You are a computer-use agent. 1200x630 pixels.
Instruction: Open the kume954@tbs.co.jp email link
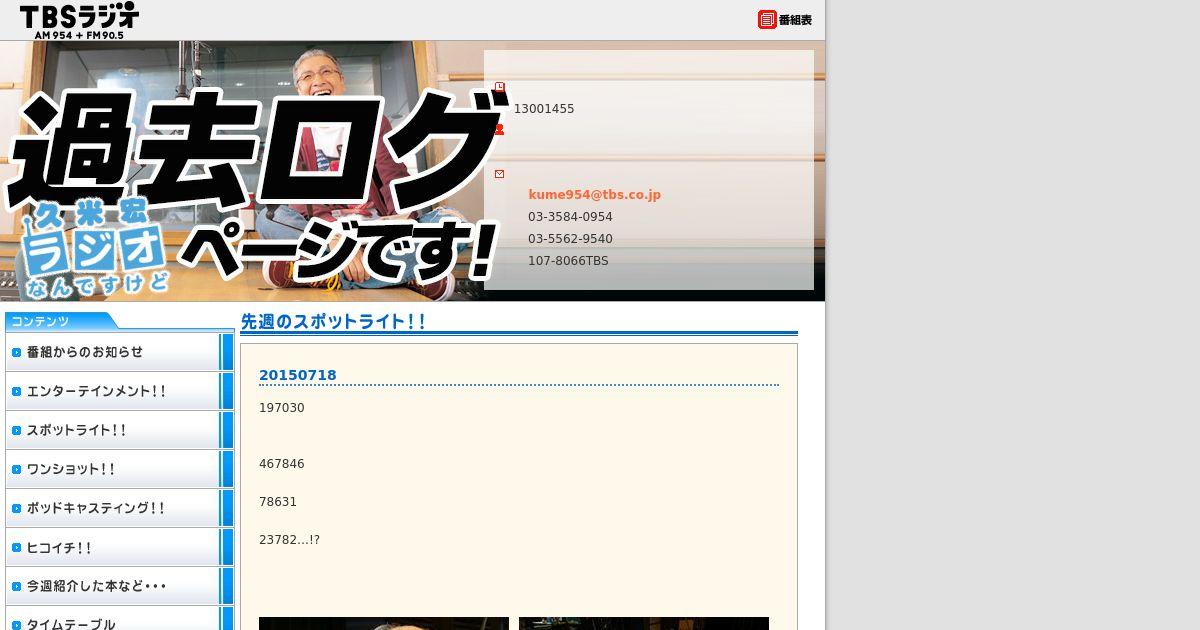click(594, 195)
